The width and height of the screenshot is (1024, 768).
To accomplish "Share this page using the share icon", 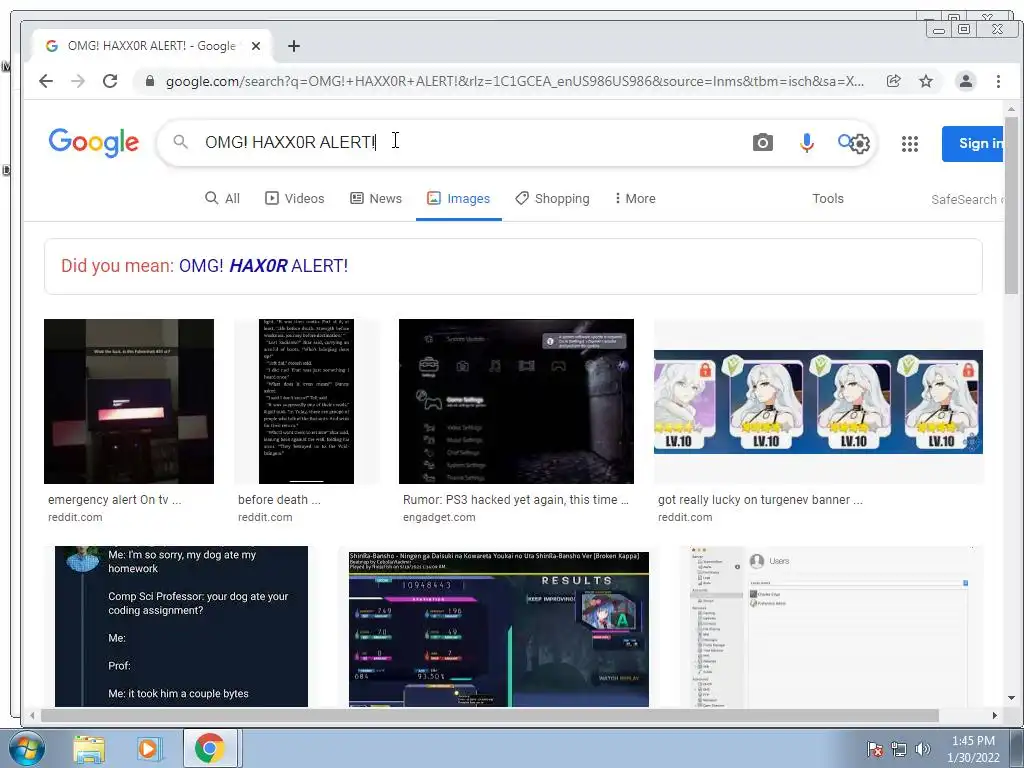I will coord(893,81).
